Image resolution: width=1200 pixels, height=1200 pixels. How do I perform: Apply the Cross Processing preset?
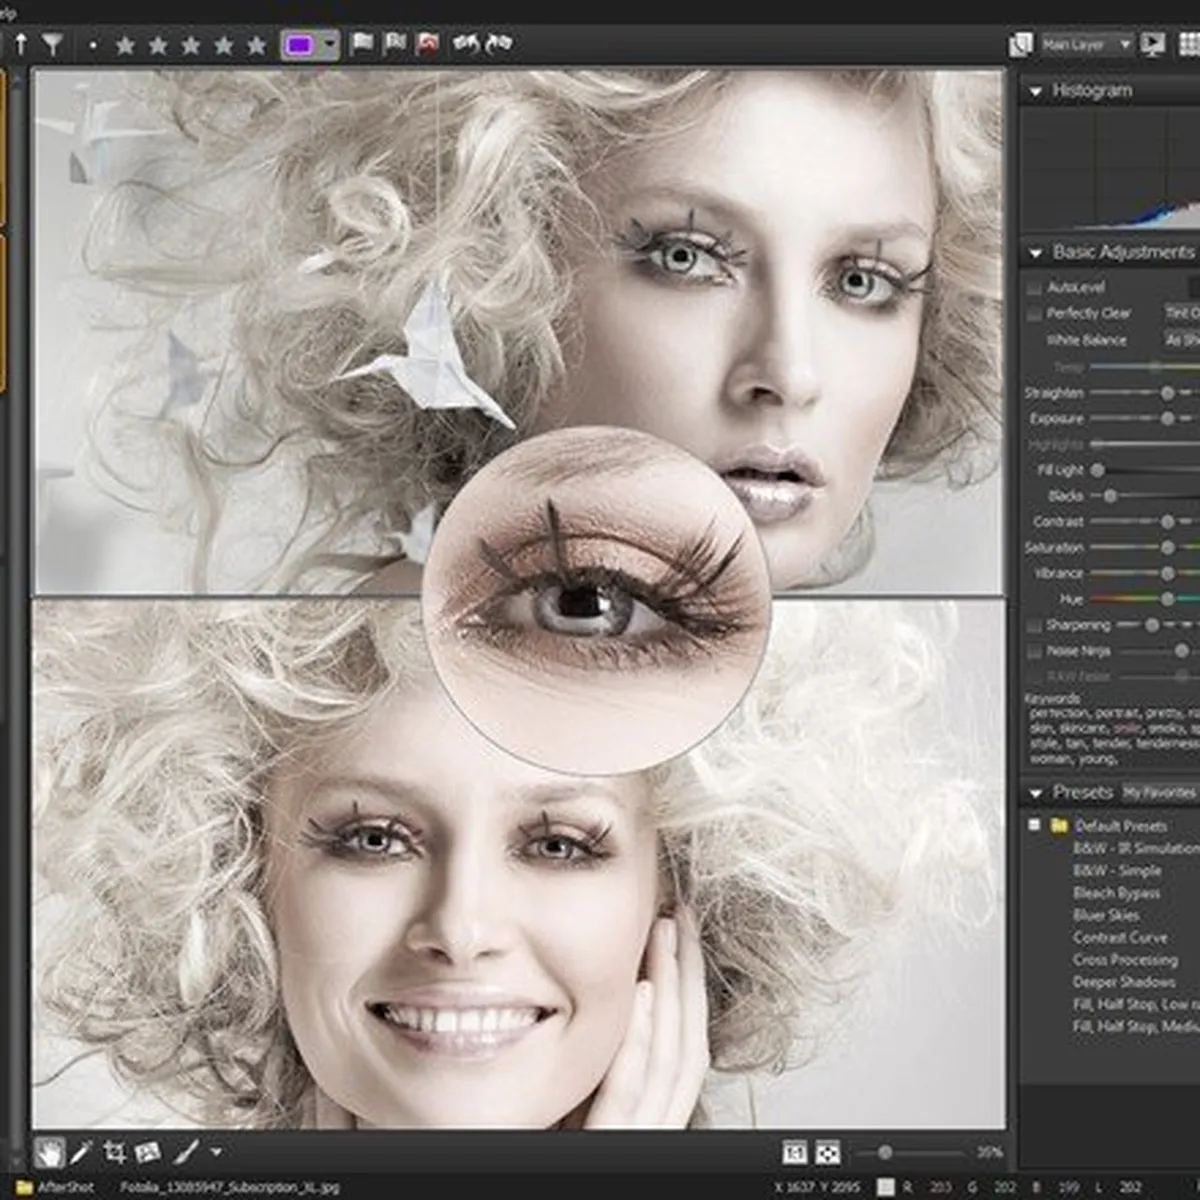click(1124, 960)
